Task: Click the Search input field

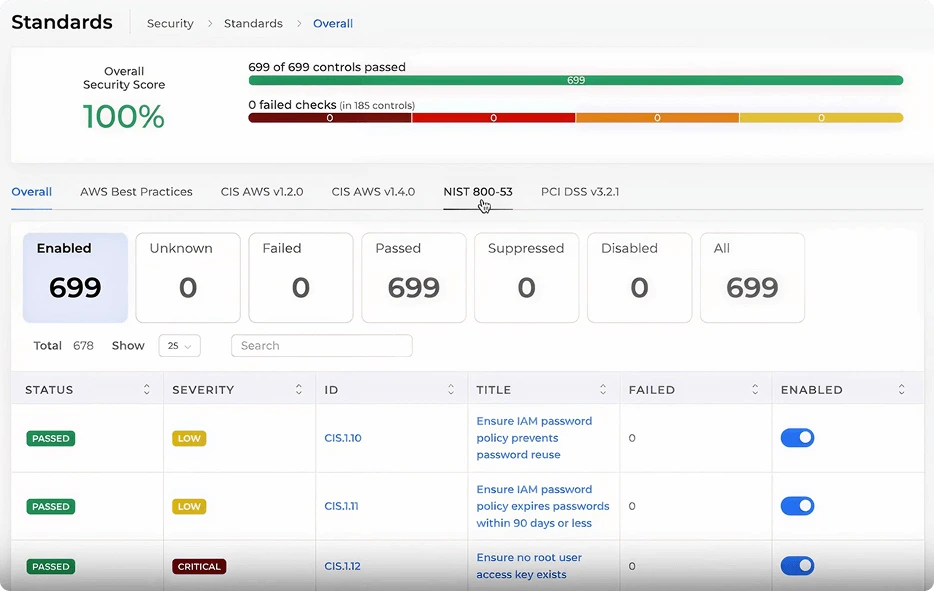Action: pyautogui.click(x=321, y=346)
